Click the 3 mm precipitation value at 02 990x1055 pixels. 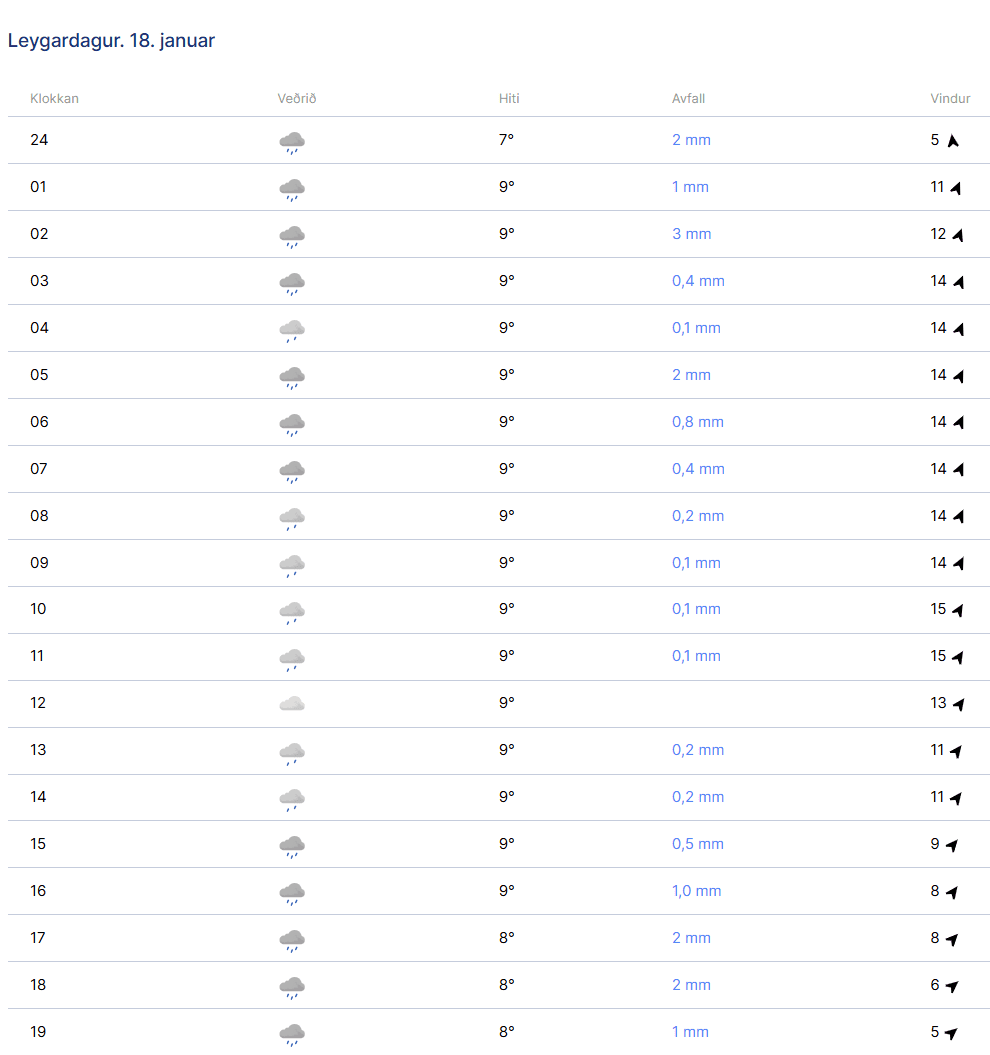click(691, 234)
